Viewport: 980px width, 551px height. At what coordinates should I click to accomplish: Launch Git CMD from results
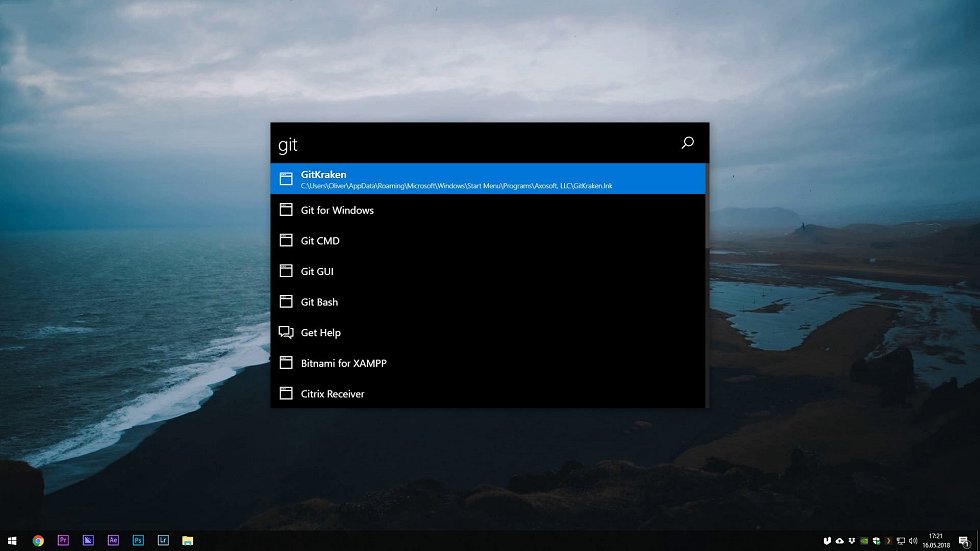pos(488,241)
